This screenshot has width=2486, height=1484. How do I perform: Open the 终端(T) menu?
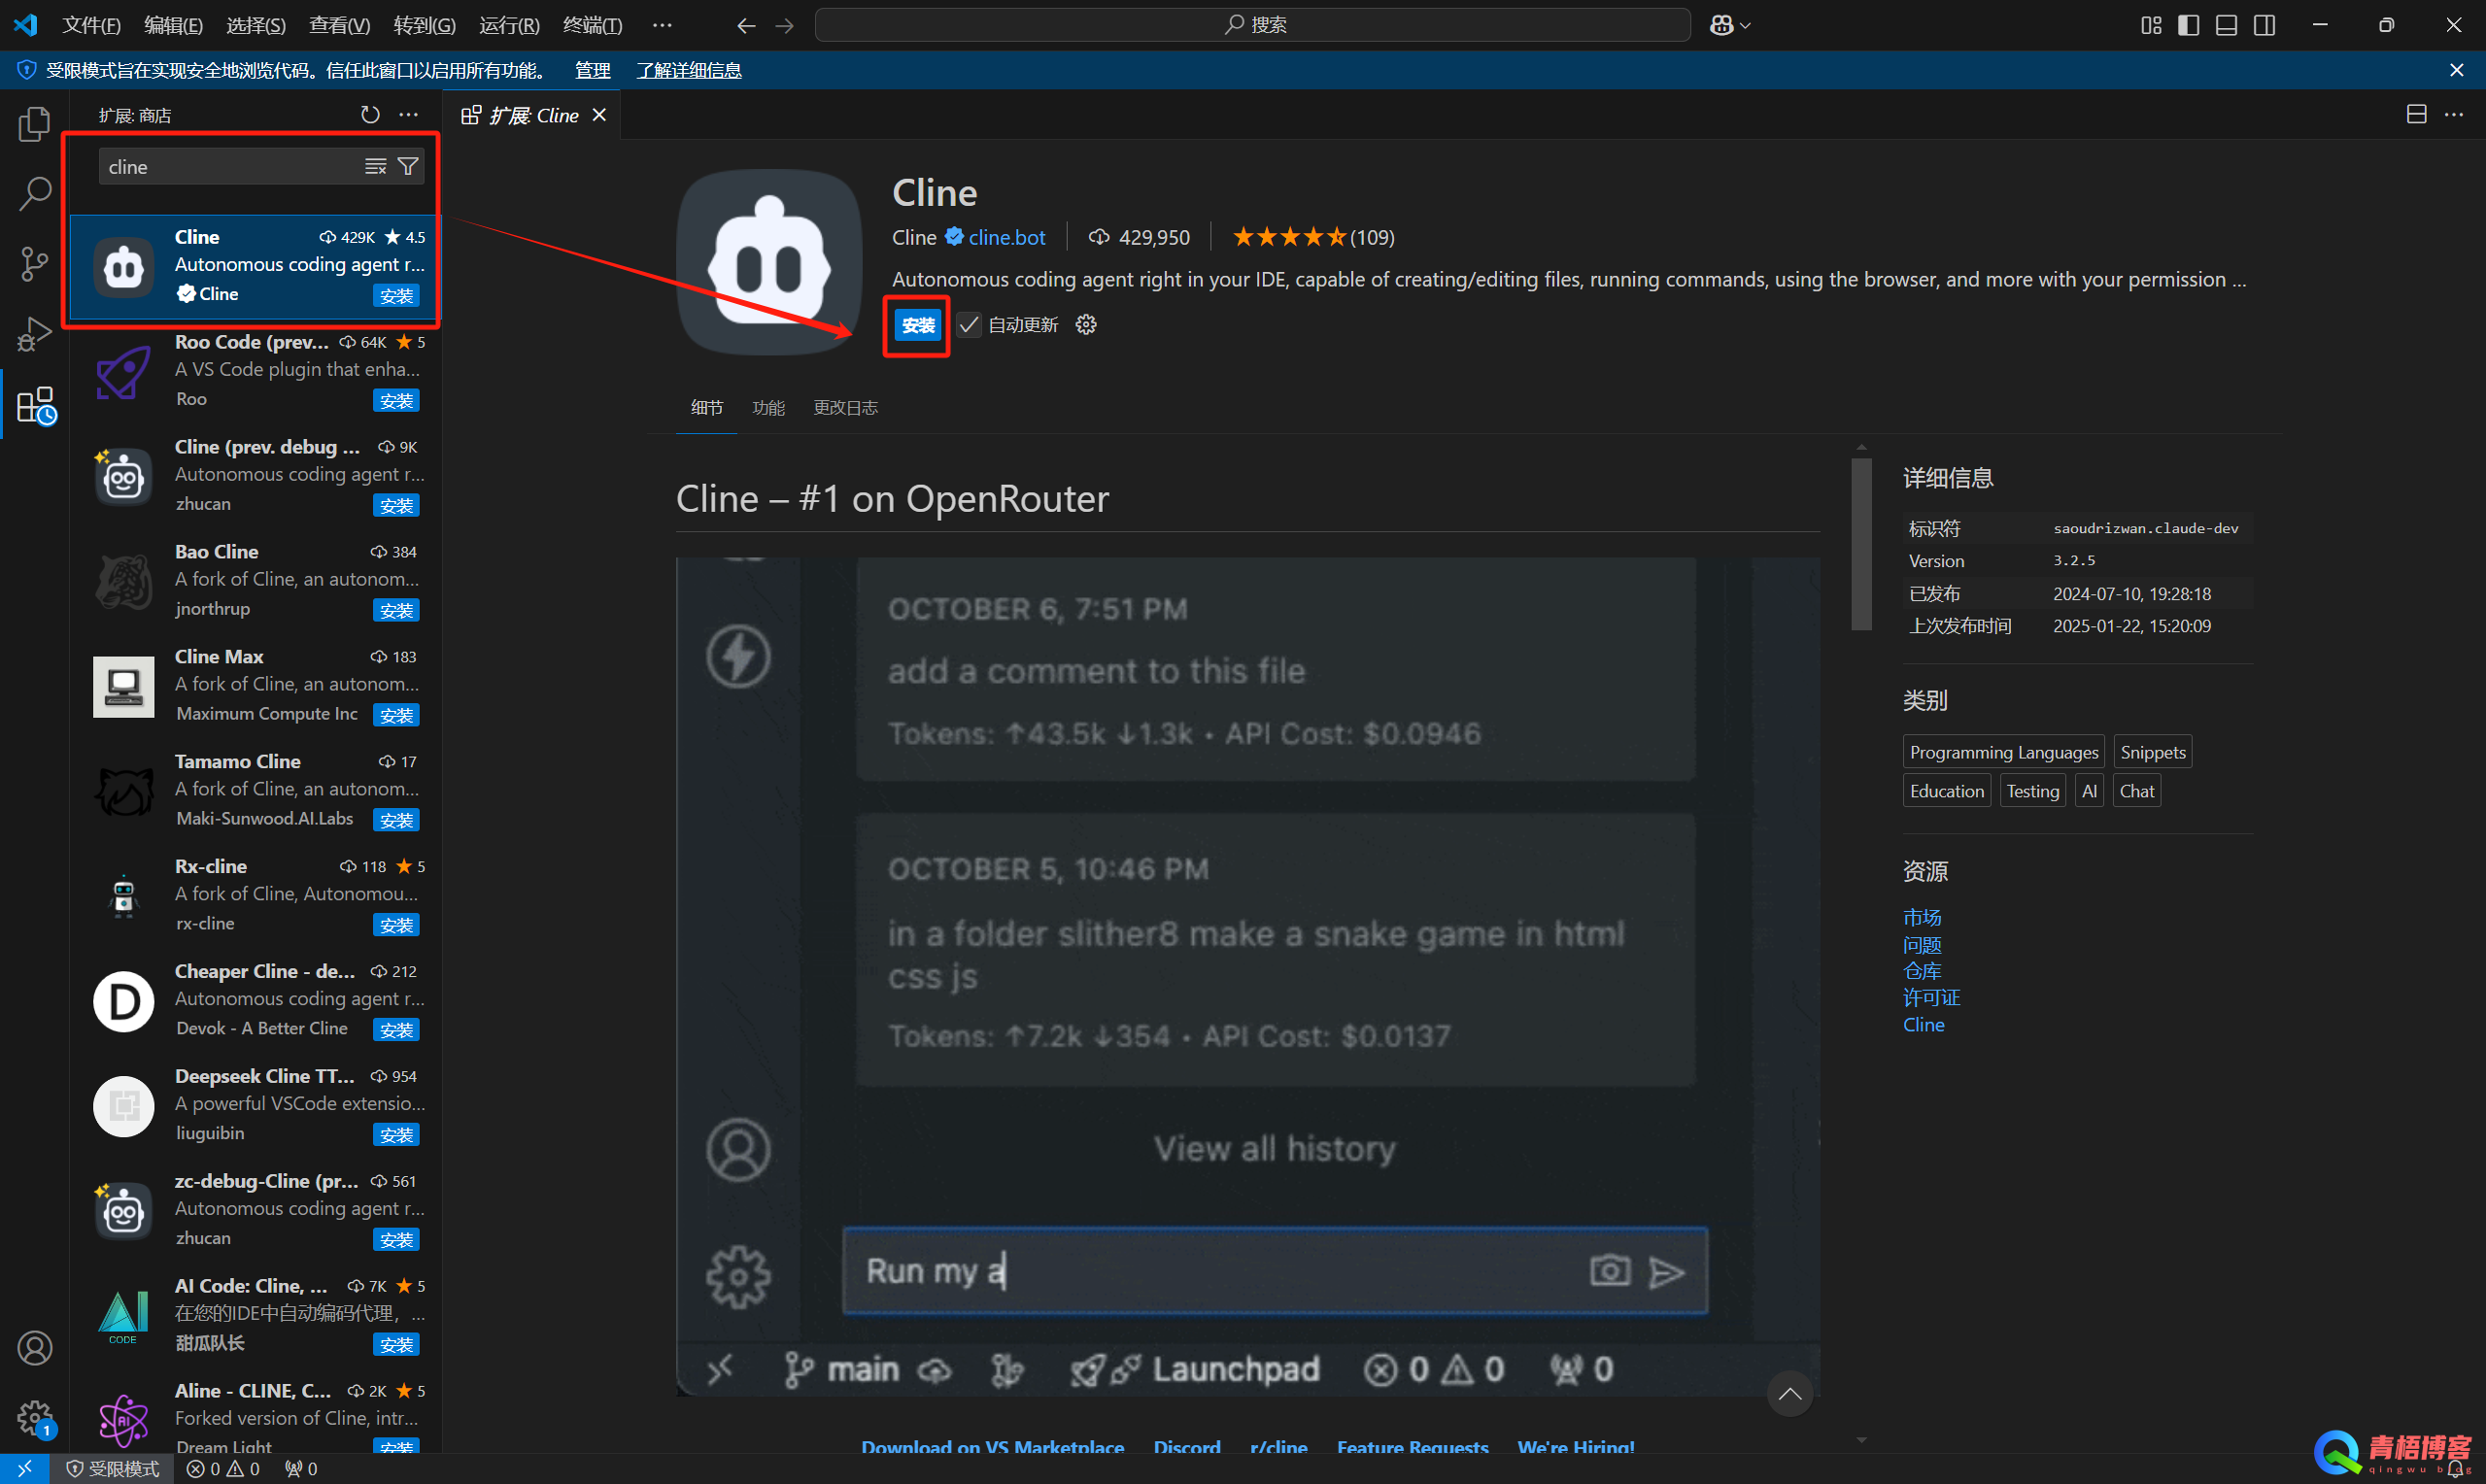pyautogui.click(x=592, y=25)
